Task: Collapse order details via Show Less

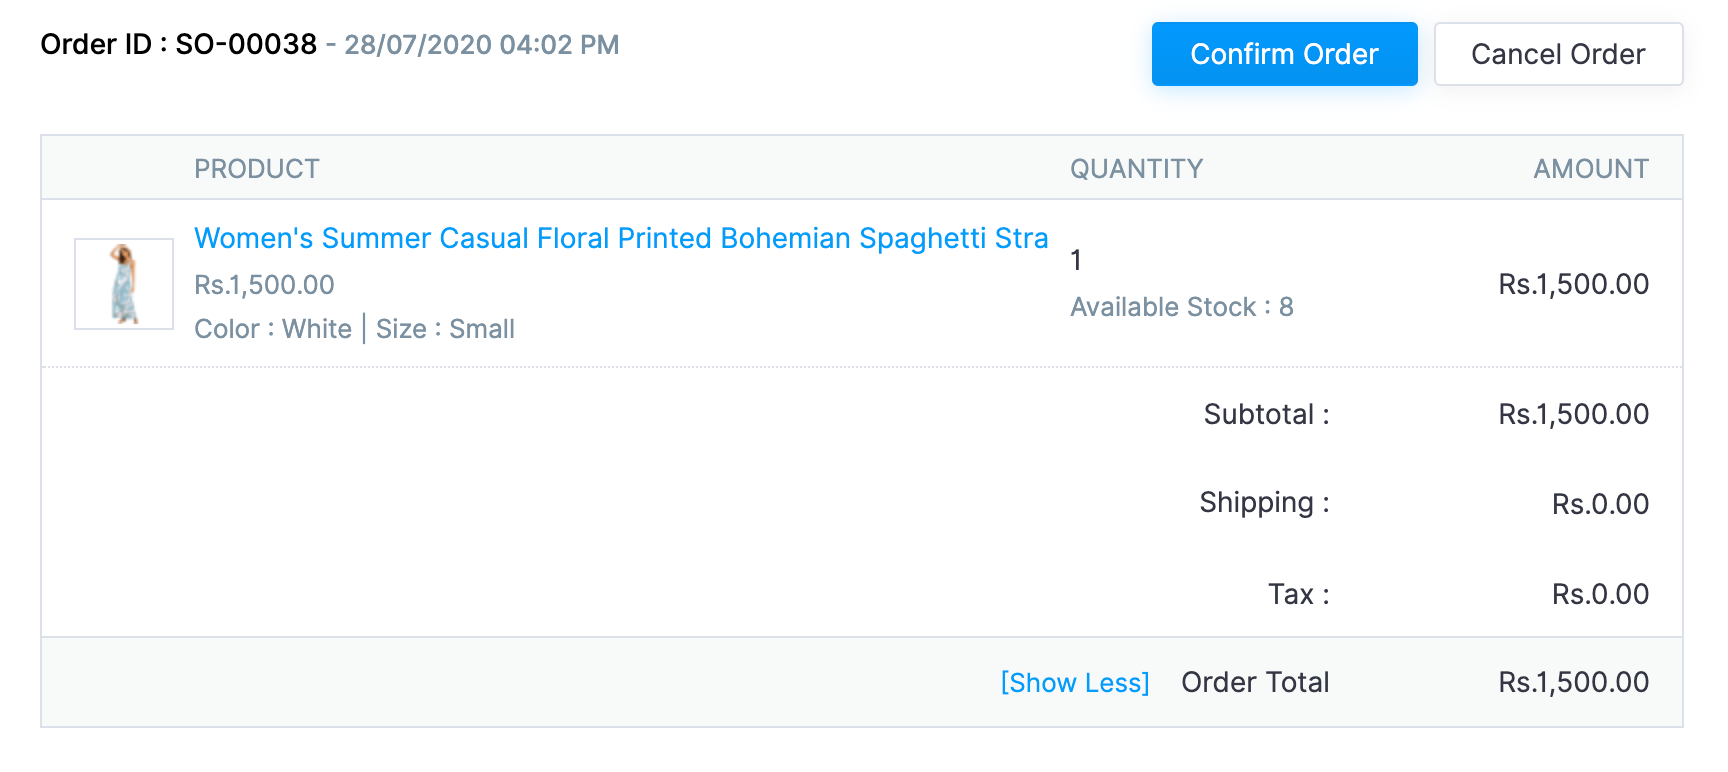Action: click(1075, 683)
